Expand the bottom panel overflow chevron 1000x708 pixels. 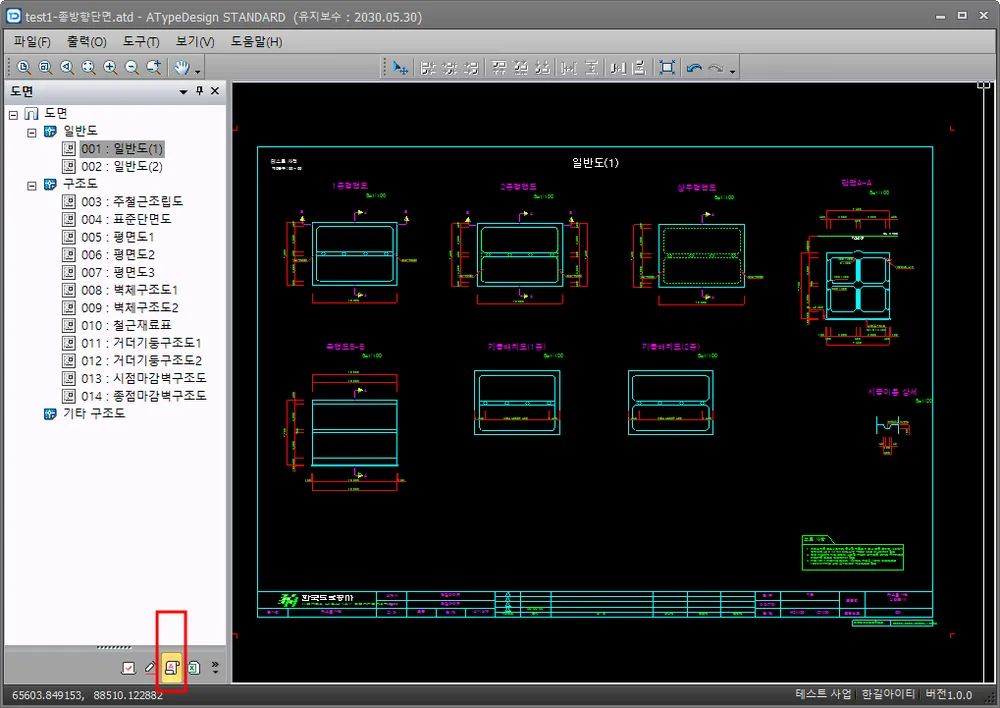click(x=215, y=667)
